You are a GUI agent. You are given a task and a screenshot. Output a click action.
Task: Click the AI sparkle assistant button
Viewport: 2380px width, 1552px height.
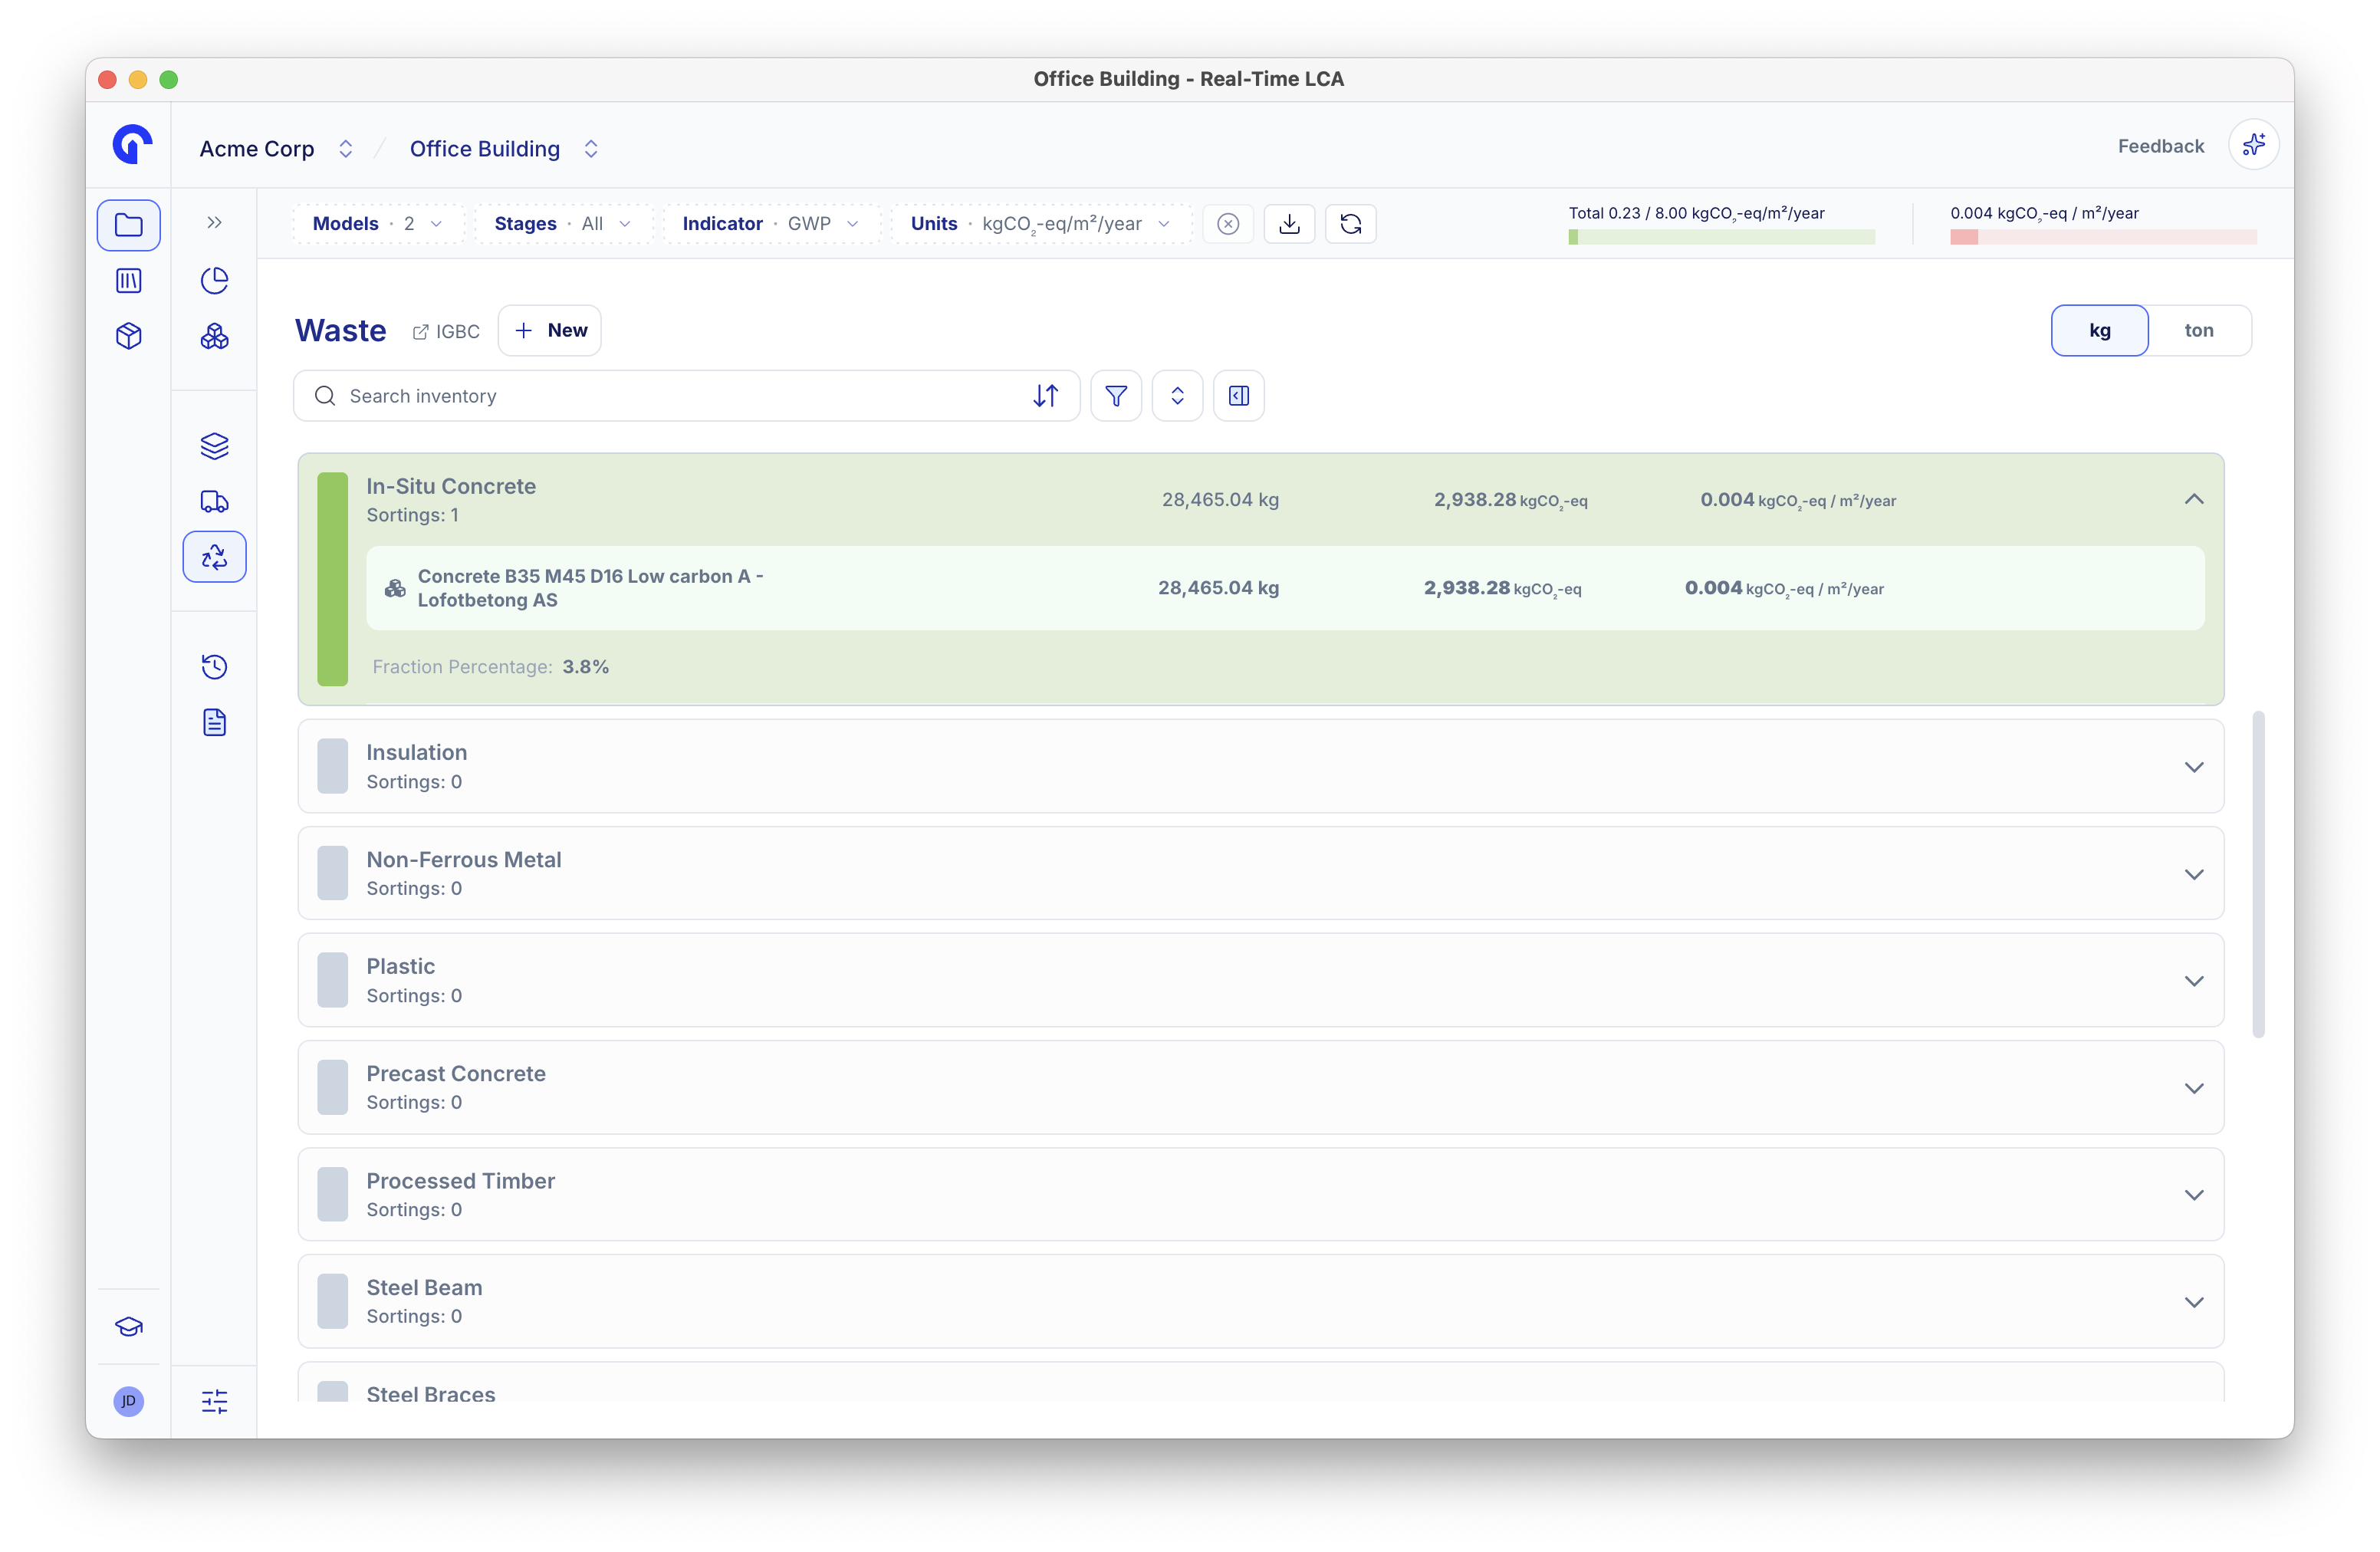[2253, 146]
